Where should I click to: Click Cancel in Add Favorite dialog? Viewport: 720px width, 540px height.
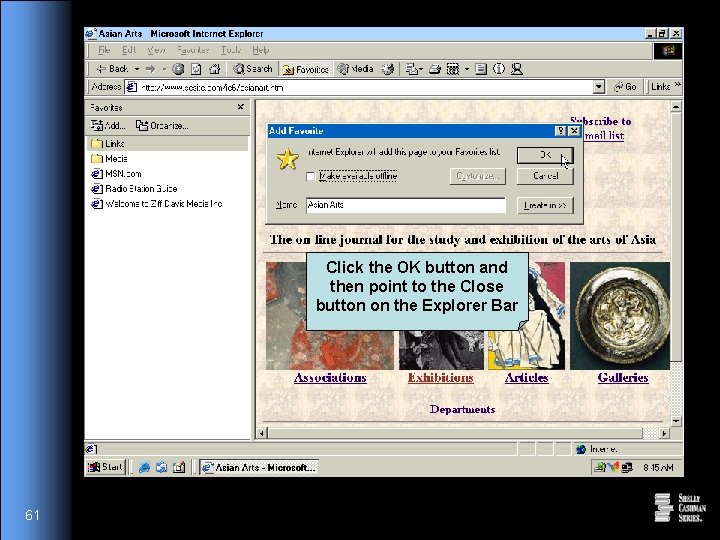click(545, 176)
